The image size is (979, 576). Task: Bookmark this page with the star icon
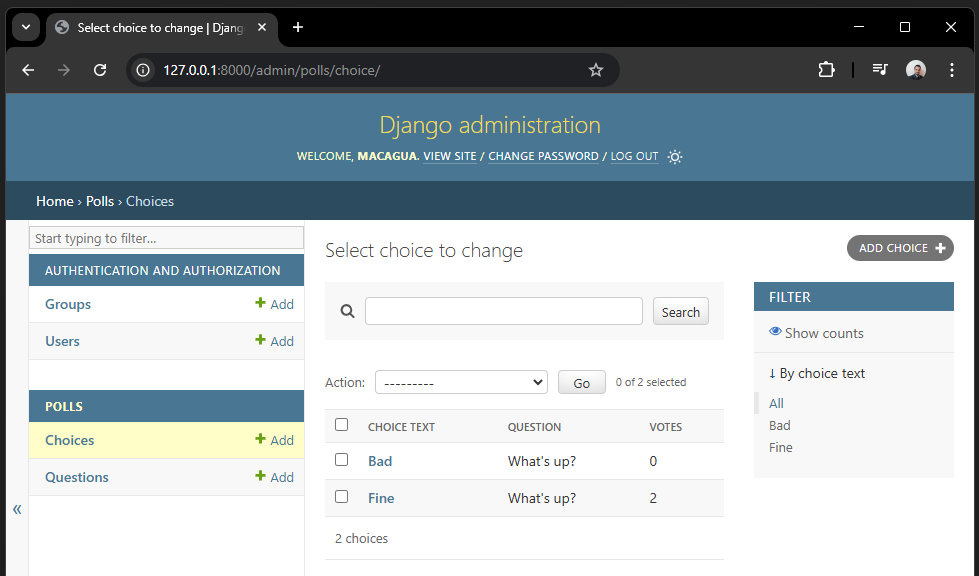tap(596, 70)
